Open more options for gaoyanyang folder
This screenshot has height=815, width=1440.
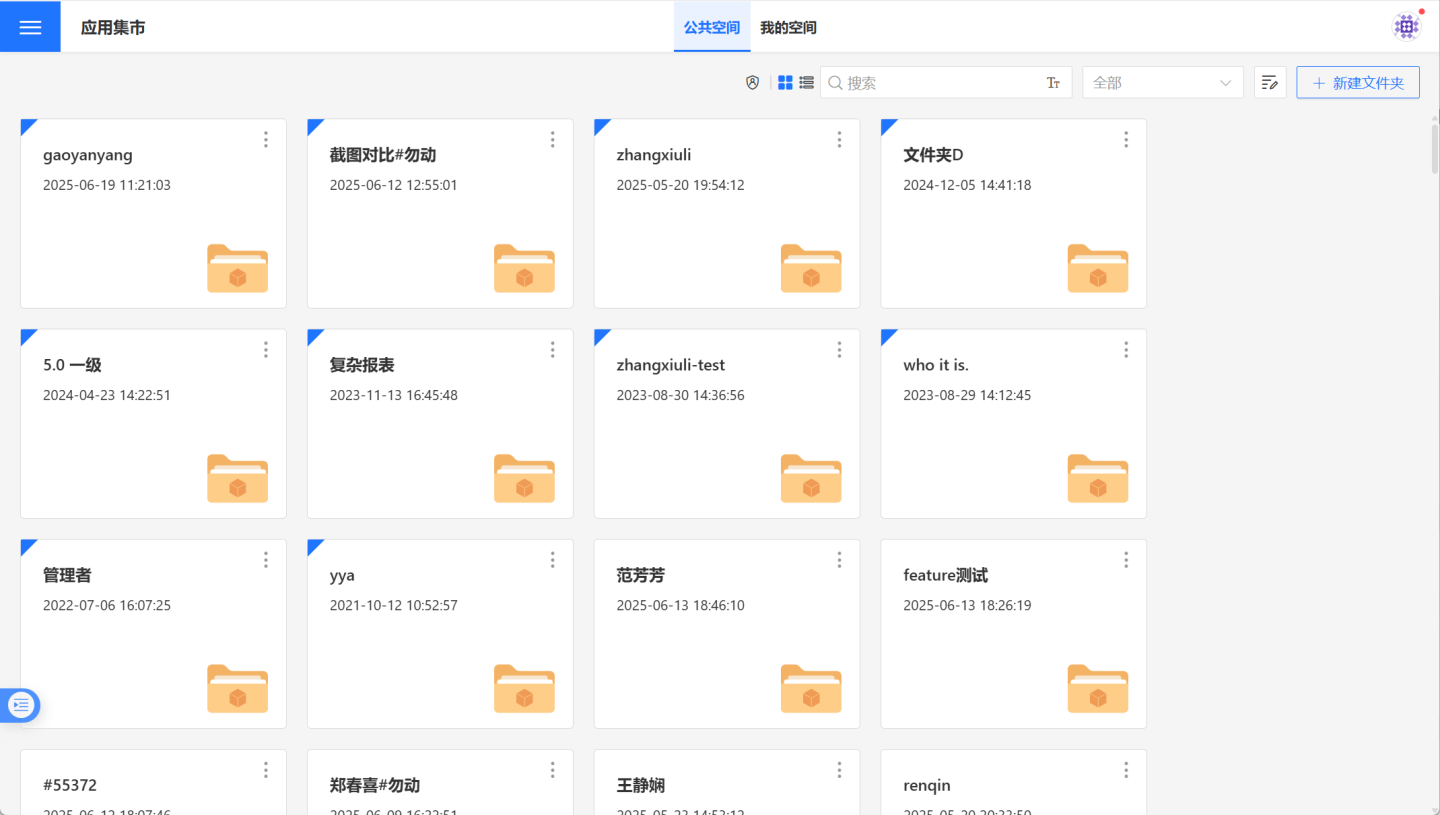pos(266,140)
